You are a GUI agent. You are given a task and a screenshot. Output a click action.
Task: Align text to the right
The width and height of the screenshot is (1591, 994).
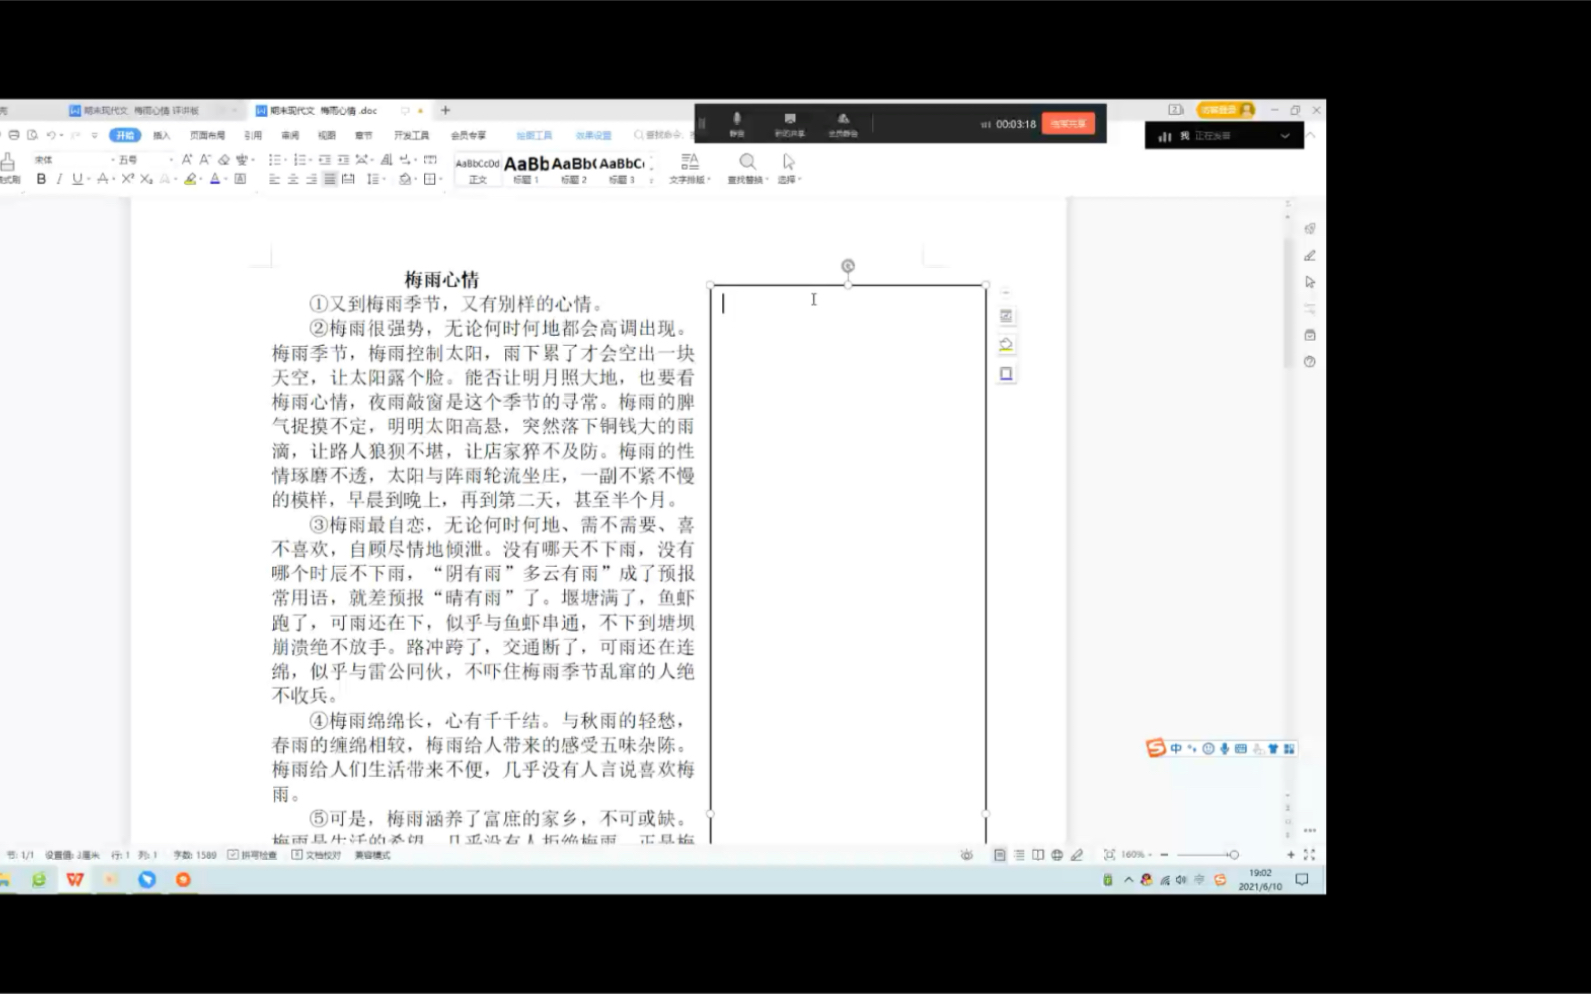pyautogui.click(x=311, y=179)
